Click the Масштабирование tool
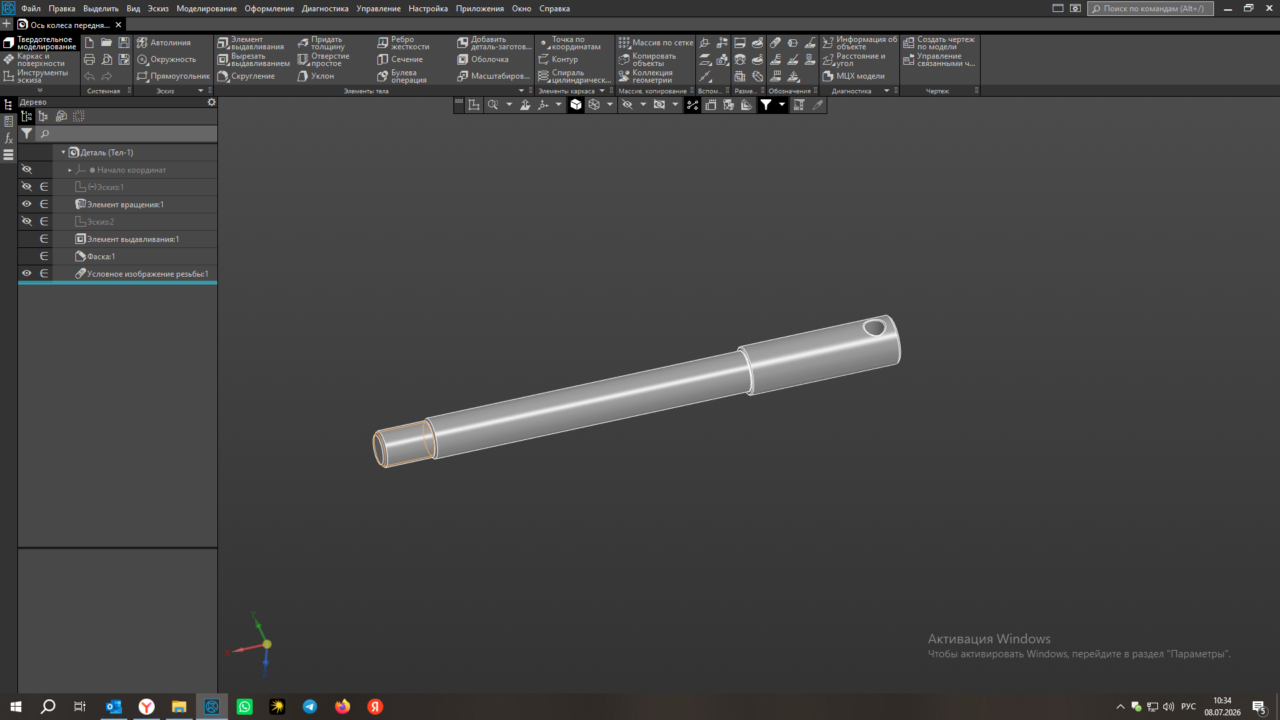The image size is (1280, 720). (x=494, y=76)
